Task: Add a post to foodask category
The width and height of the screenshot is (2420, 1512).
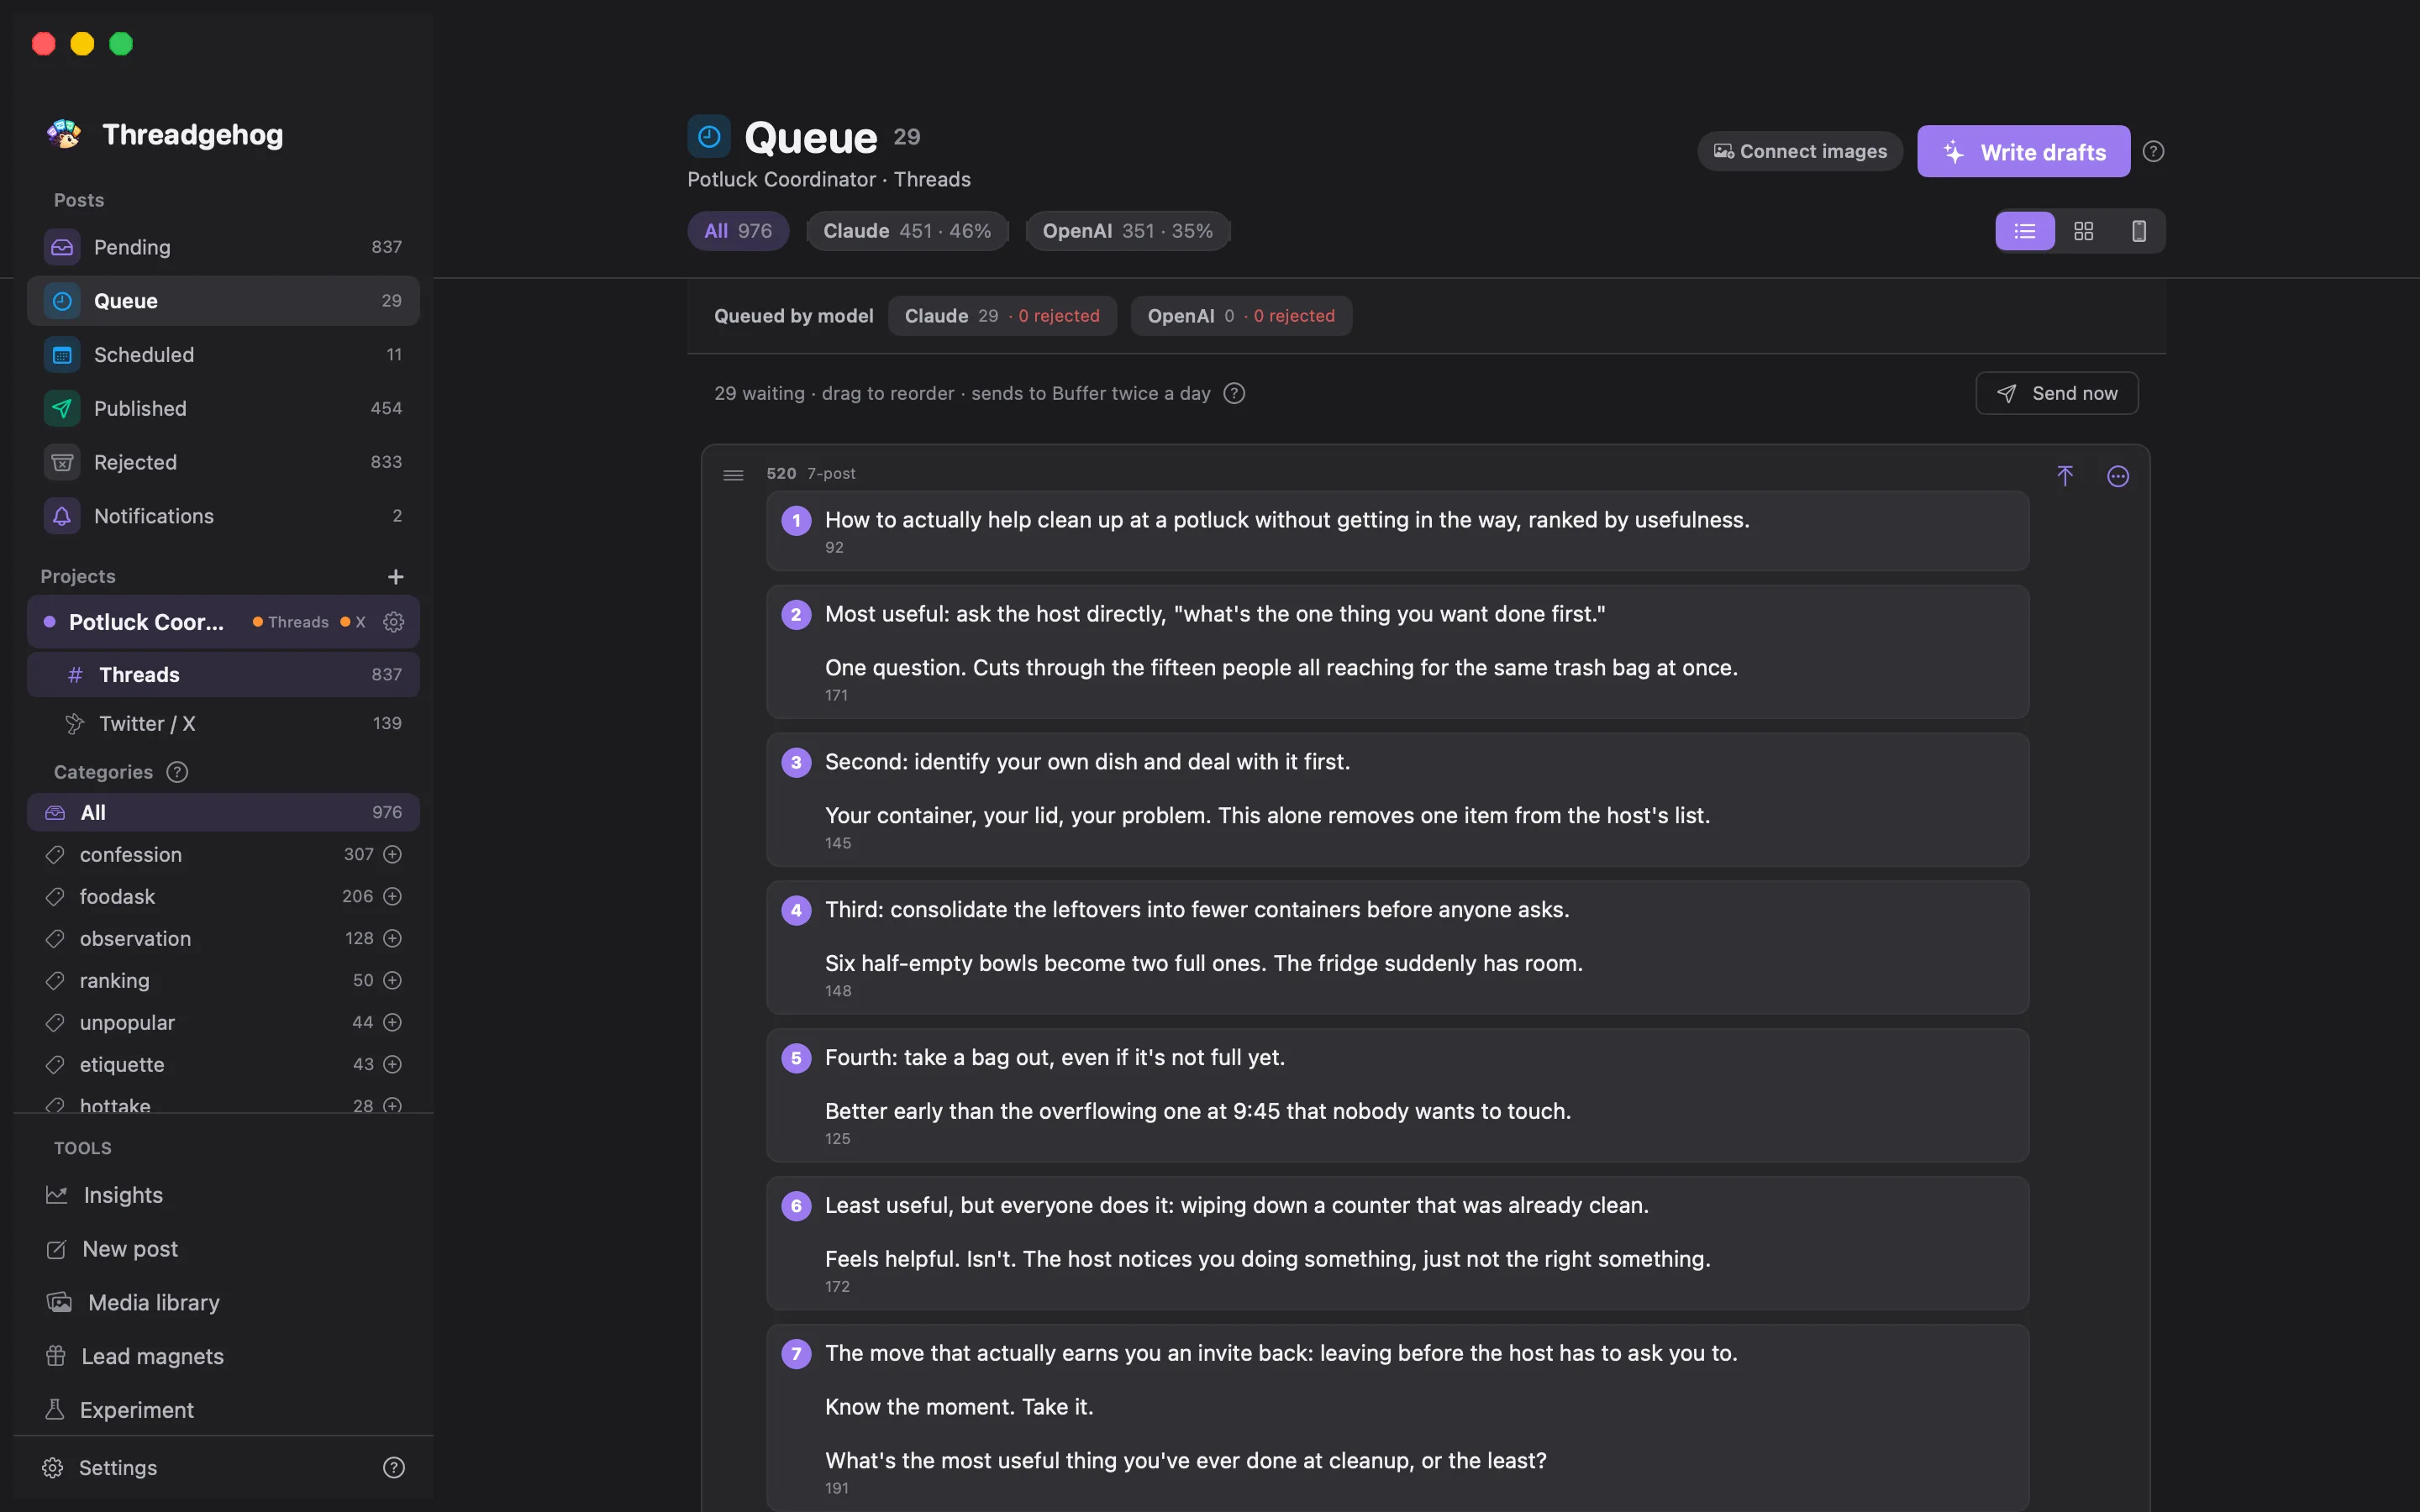Action: [393, 896]
